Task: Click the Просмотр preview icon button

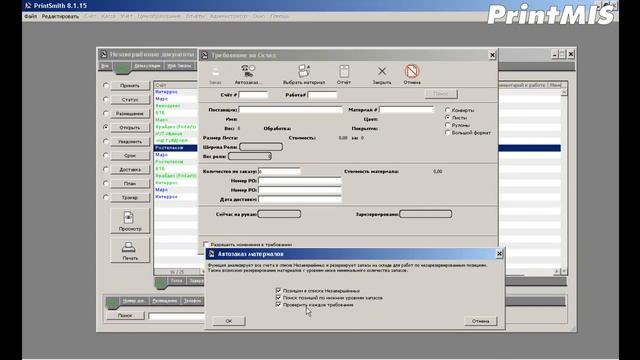Action: point(130,221)
